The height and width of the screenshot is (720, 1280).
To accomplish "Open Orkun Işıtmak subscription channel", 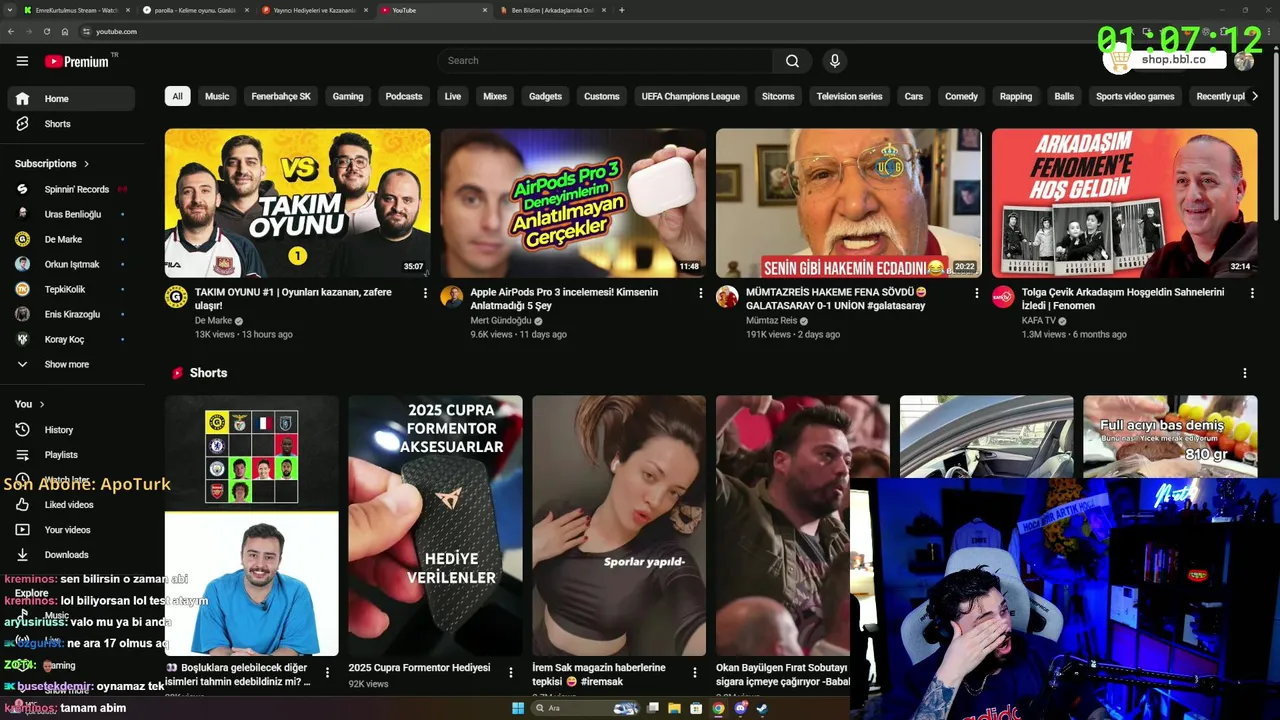I will [71, 264].
